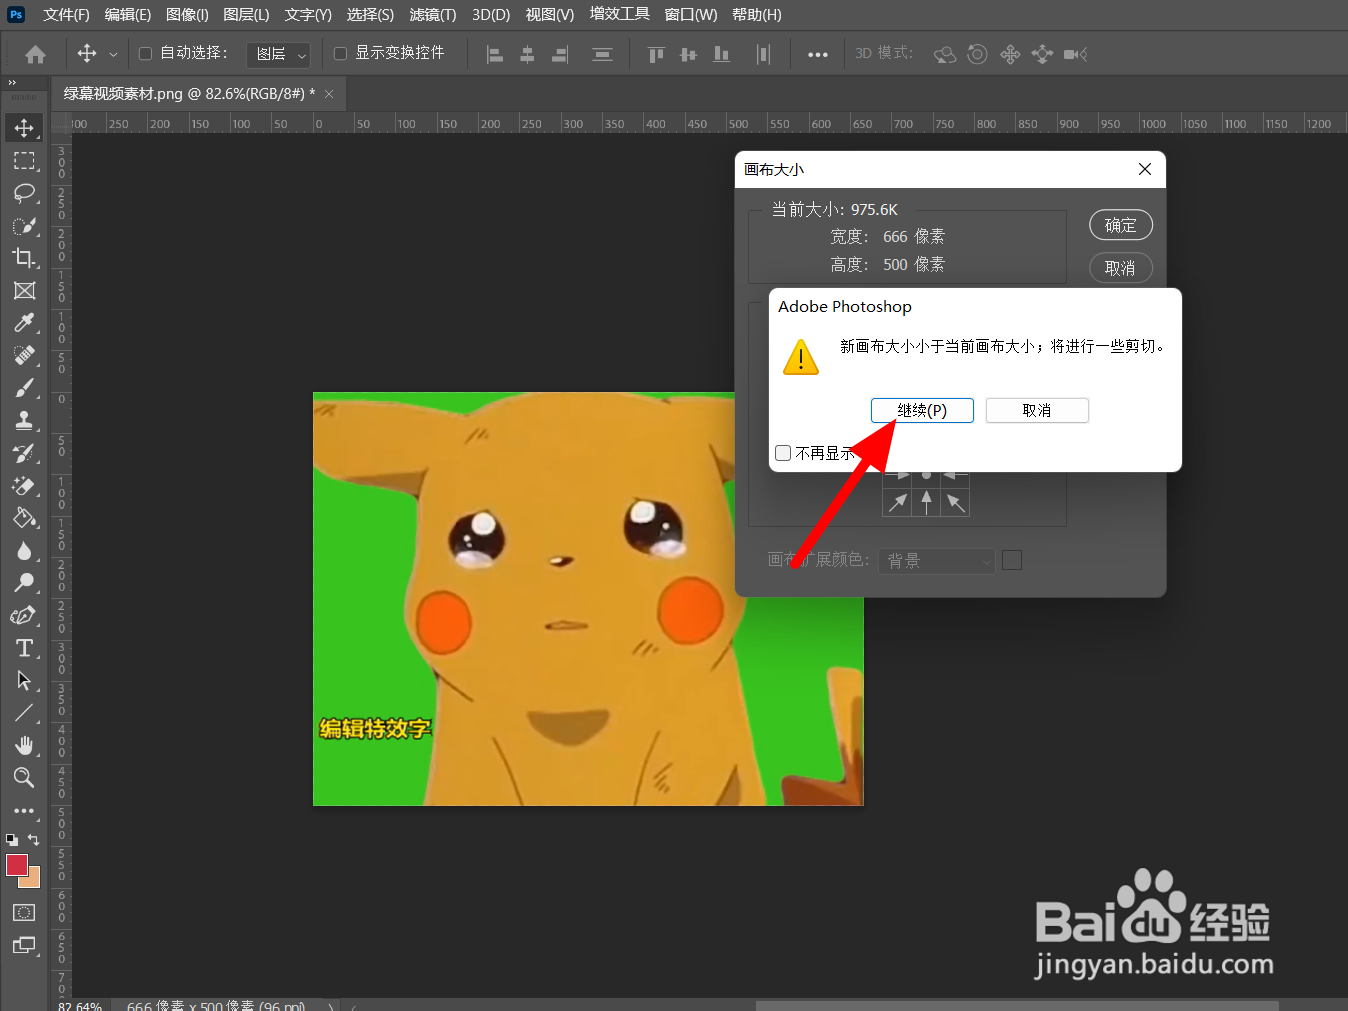Click the horizontal scrollbar at the bottom
Image resolution: width=1348 pixels, height=1011 pixels.
[x=1017, y=1005]
